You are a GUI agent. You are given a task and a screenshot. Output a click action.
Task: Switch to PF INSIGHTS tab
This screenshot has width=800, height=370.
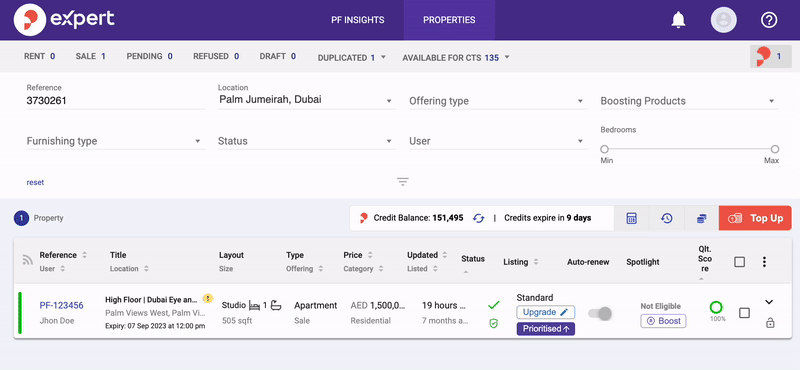[x=358, y=20]
